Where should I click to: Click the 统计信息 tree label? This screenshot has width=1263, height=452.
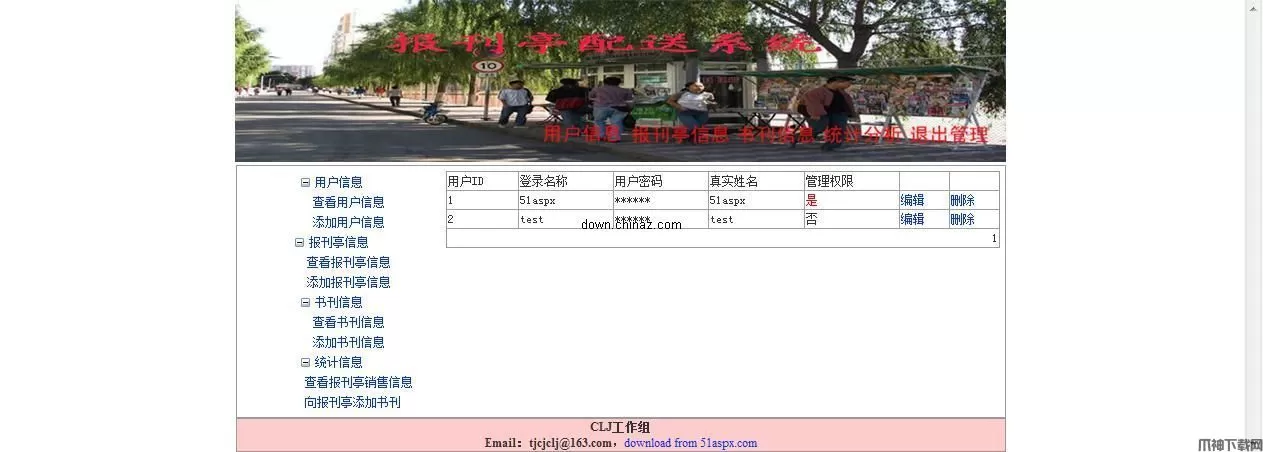tap(338, 362)
